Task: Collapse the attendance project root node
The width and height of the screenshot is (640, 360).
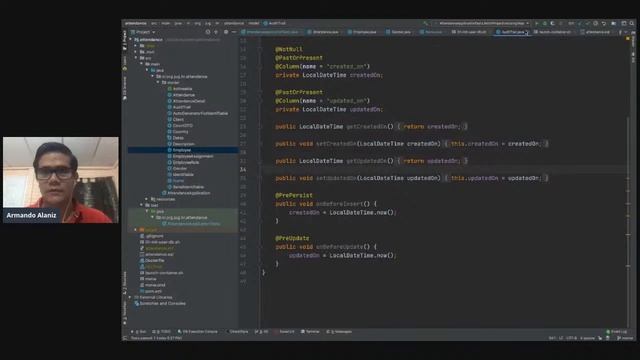Action: pyautogui.click(x=131, y=40)
